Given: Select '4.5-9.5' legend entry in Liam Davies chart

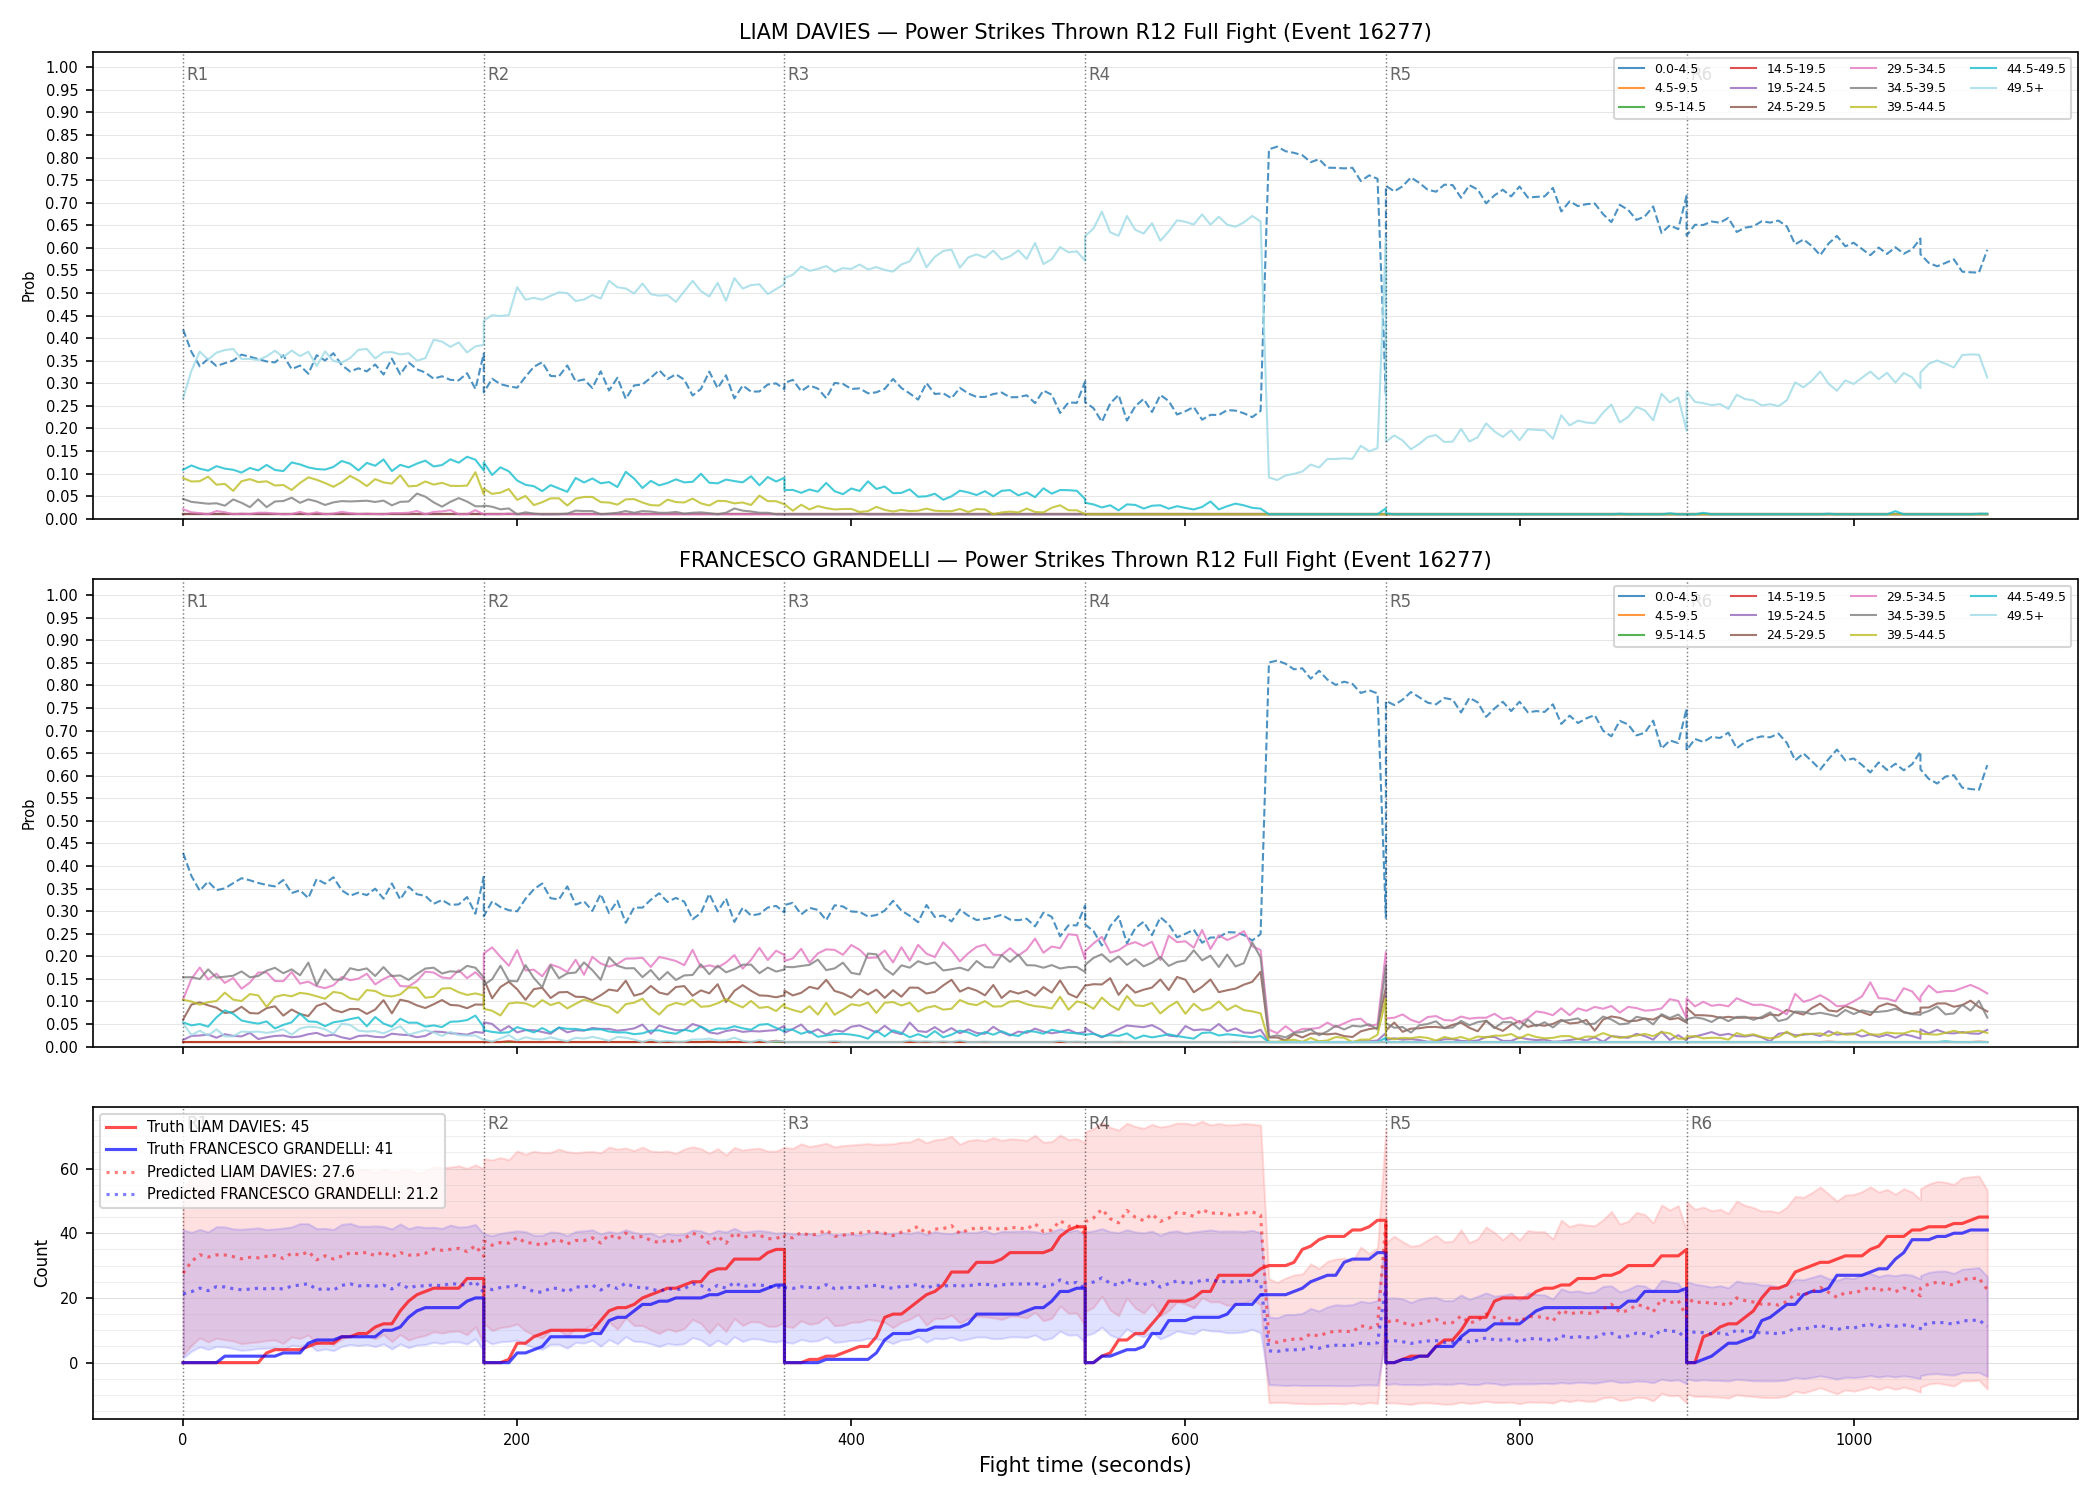Looking at the screenshot, I should click(x=1659, y=88).
